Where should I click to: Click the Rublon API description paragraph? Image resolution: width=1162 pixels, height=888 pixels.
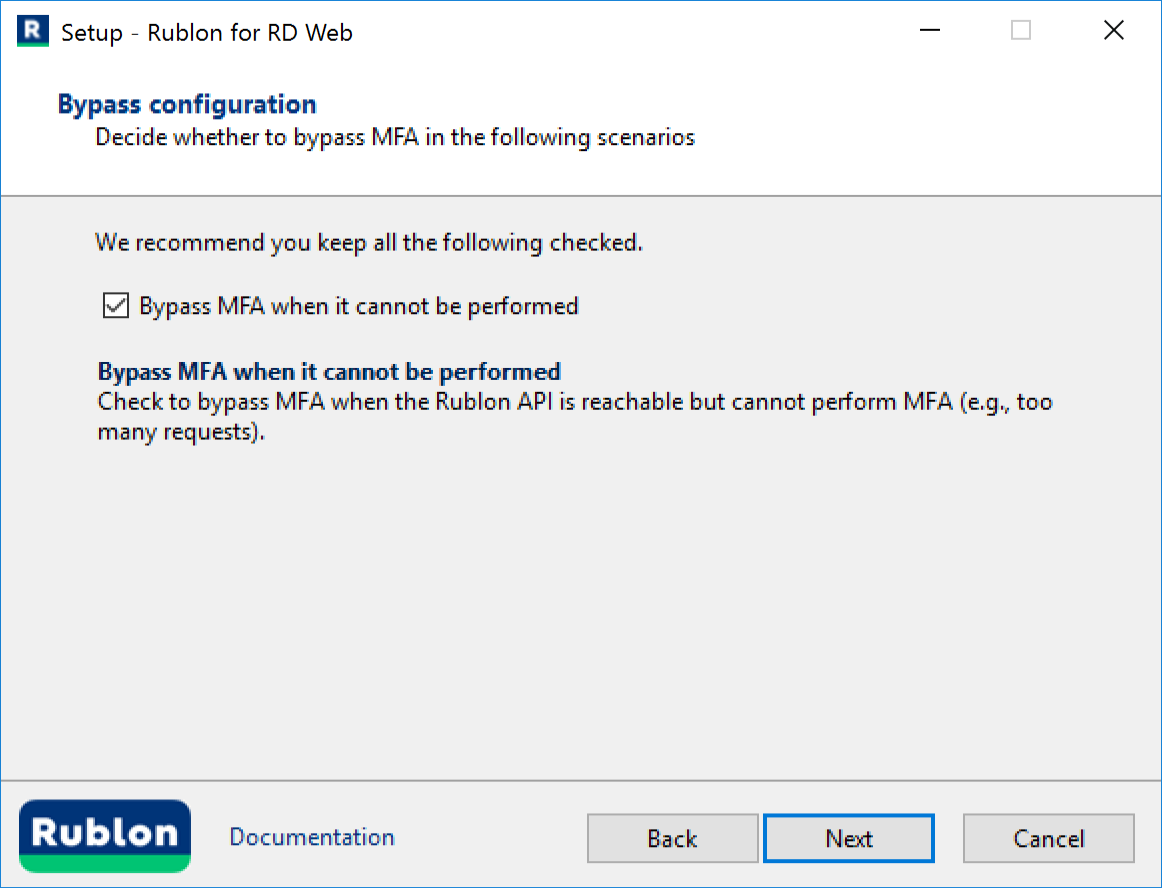tap(574, 417)
